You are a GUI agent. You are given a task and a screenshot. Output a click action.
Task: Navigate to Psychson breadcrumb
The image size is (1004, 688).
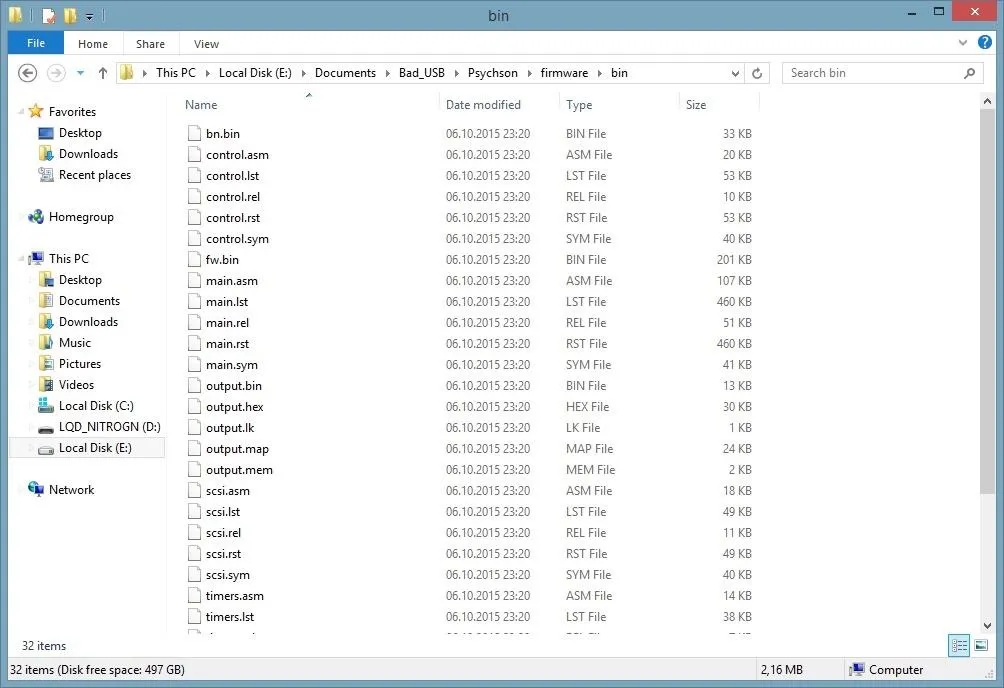coord(492,73)
